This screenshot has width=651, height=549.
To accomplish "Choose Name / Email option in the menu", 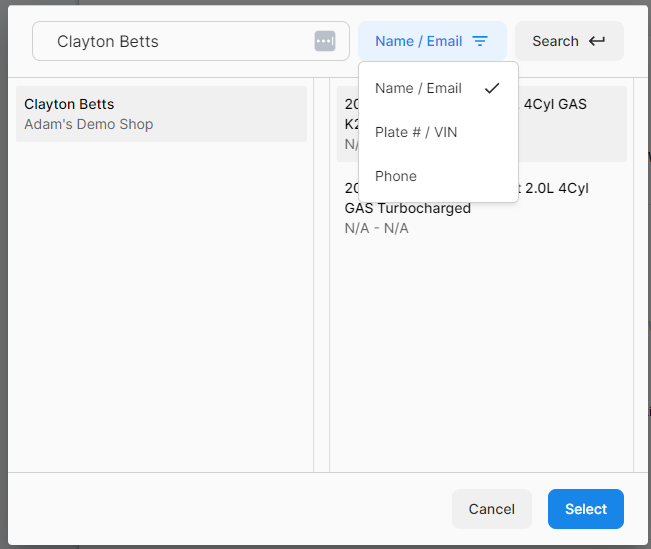I will point(438,88).
